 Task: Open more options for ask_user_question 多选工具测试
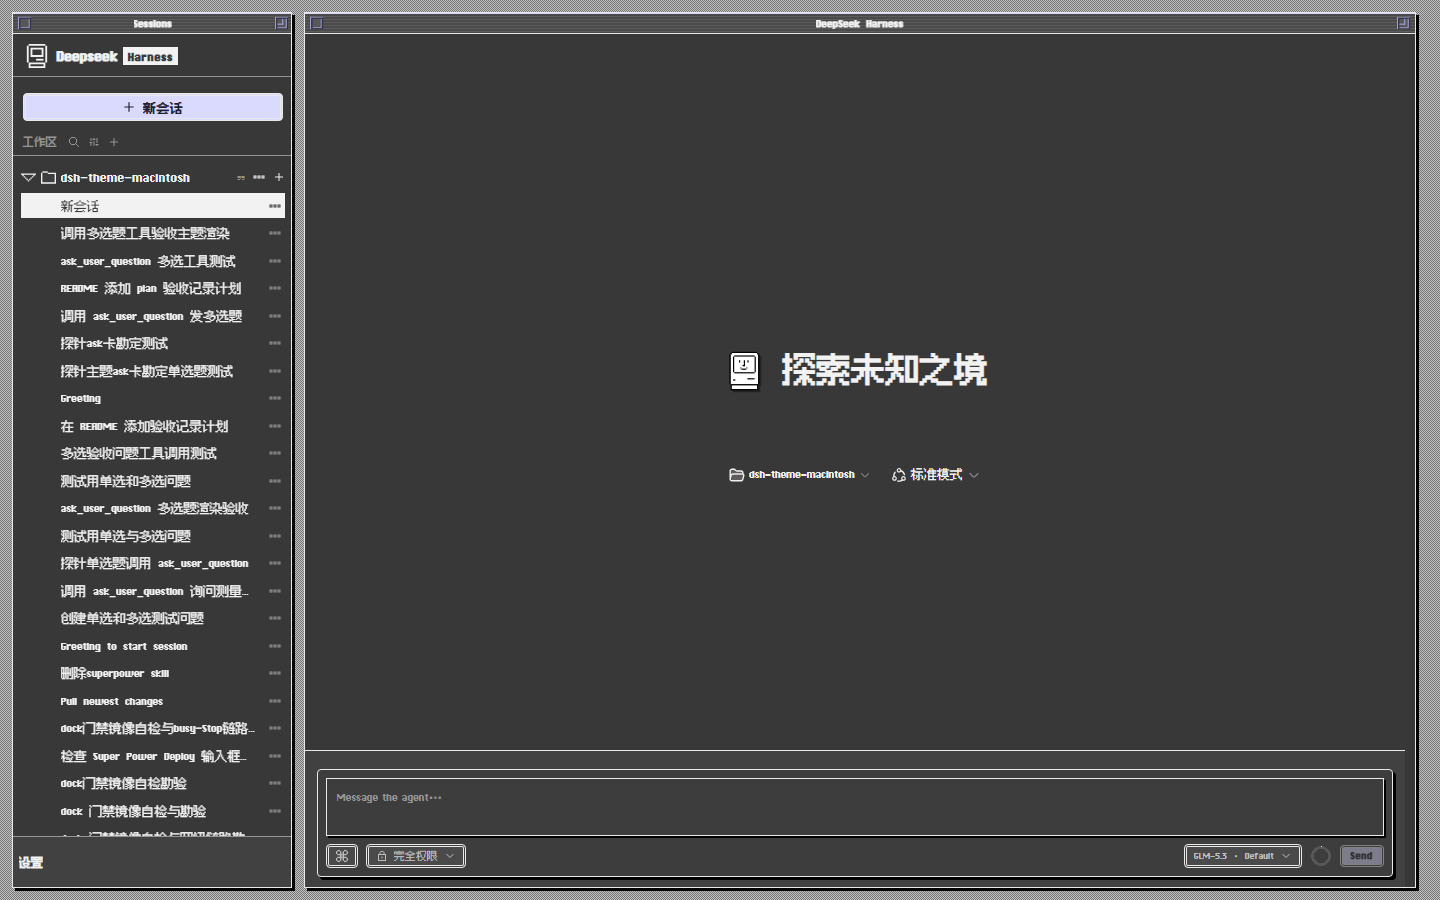click(275, 261)
